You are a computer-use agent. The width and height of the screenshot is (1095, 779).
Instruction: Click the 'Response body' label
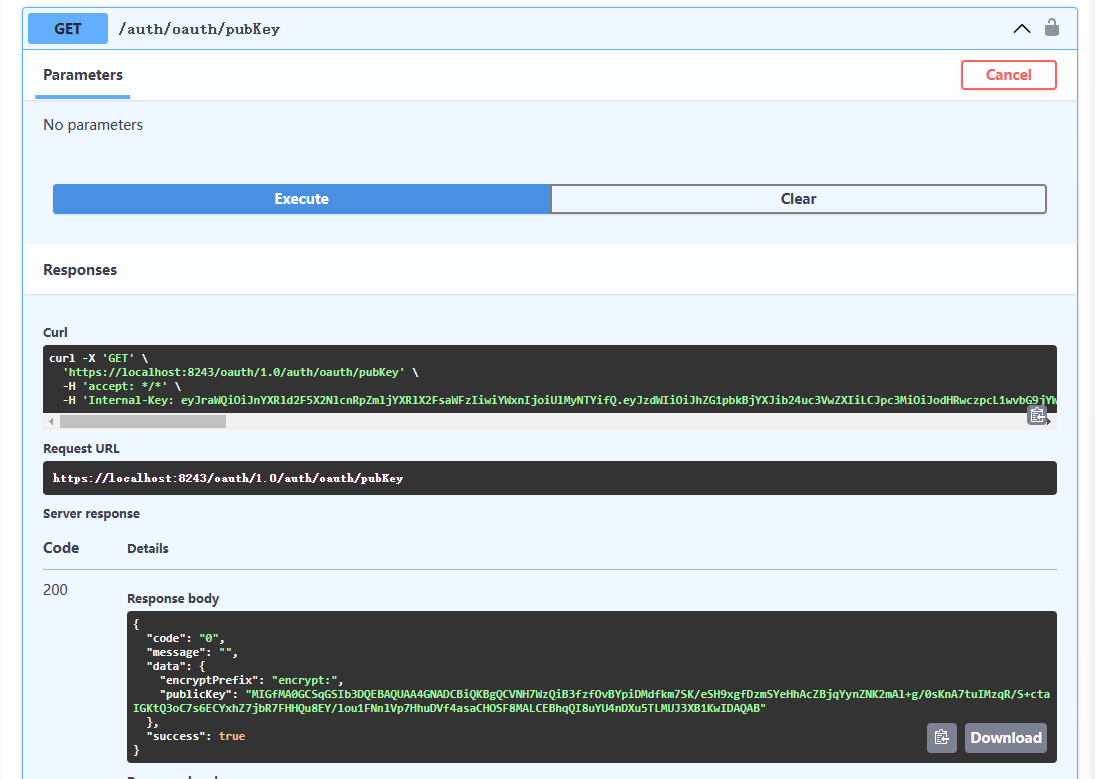(x=173, y=599)
